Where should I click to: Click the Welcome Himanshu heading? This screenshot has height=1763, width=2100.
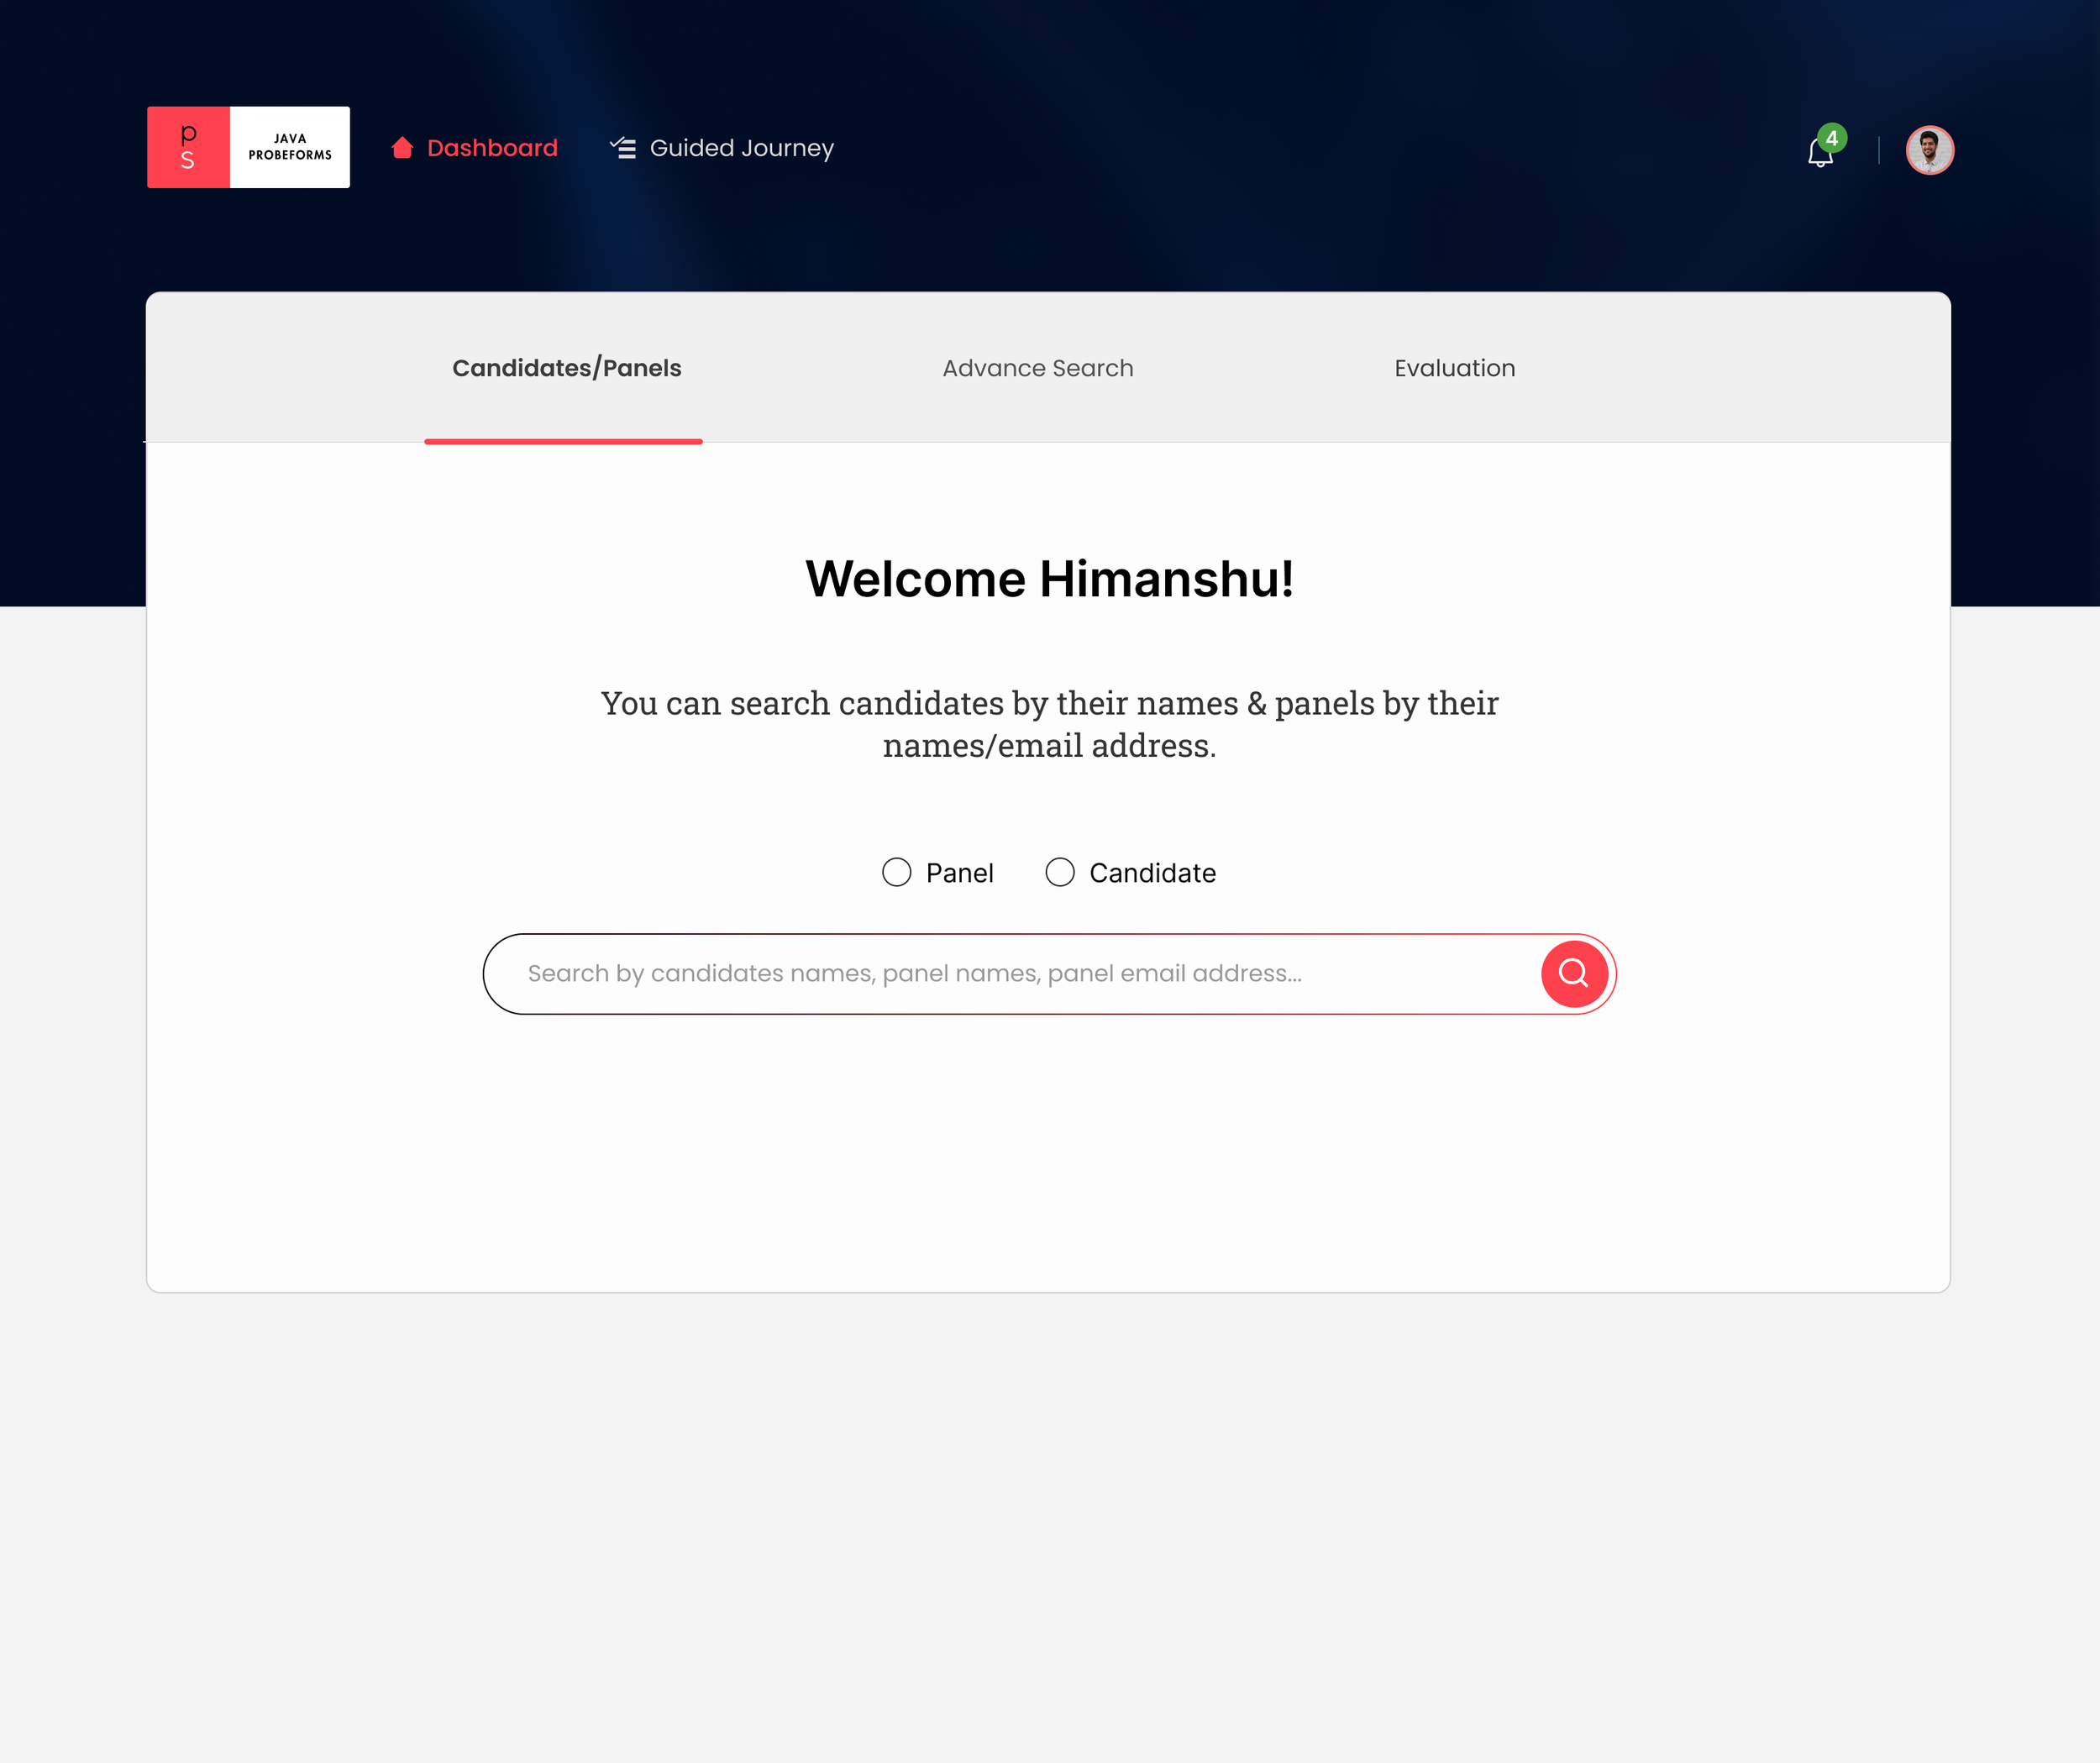point(1049,579)
